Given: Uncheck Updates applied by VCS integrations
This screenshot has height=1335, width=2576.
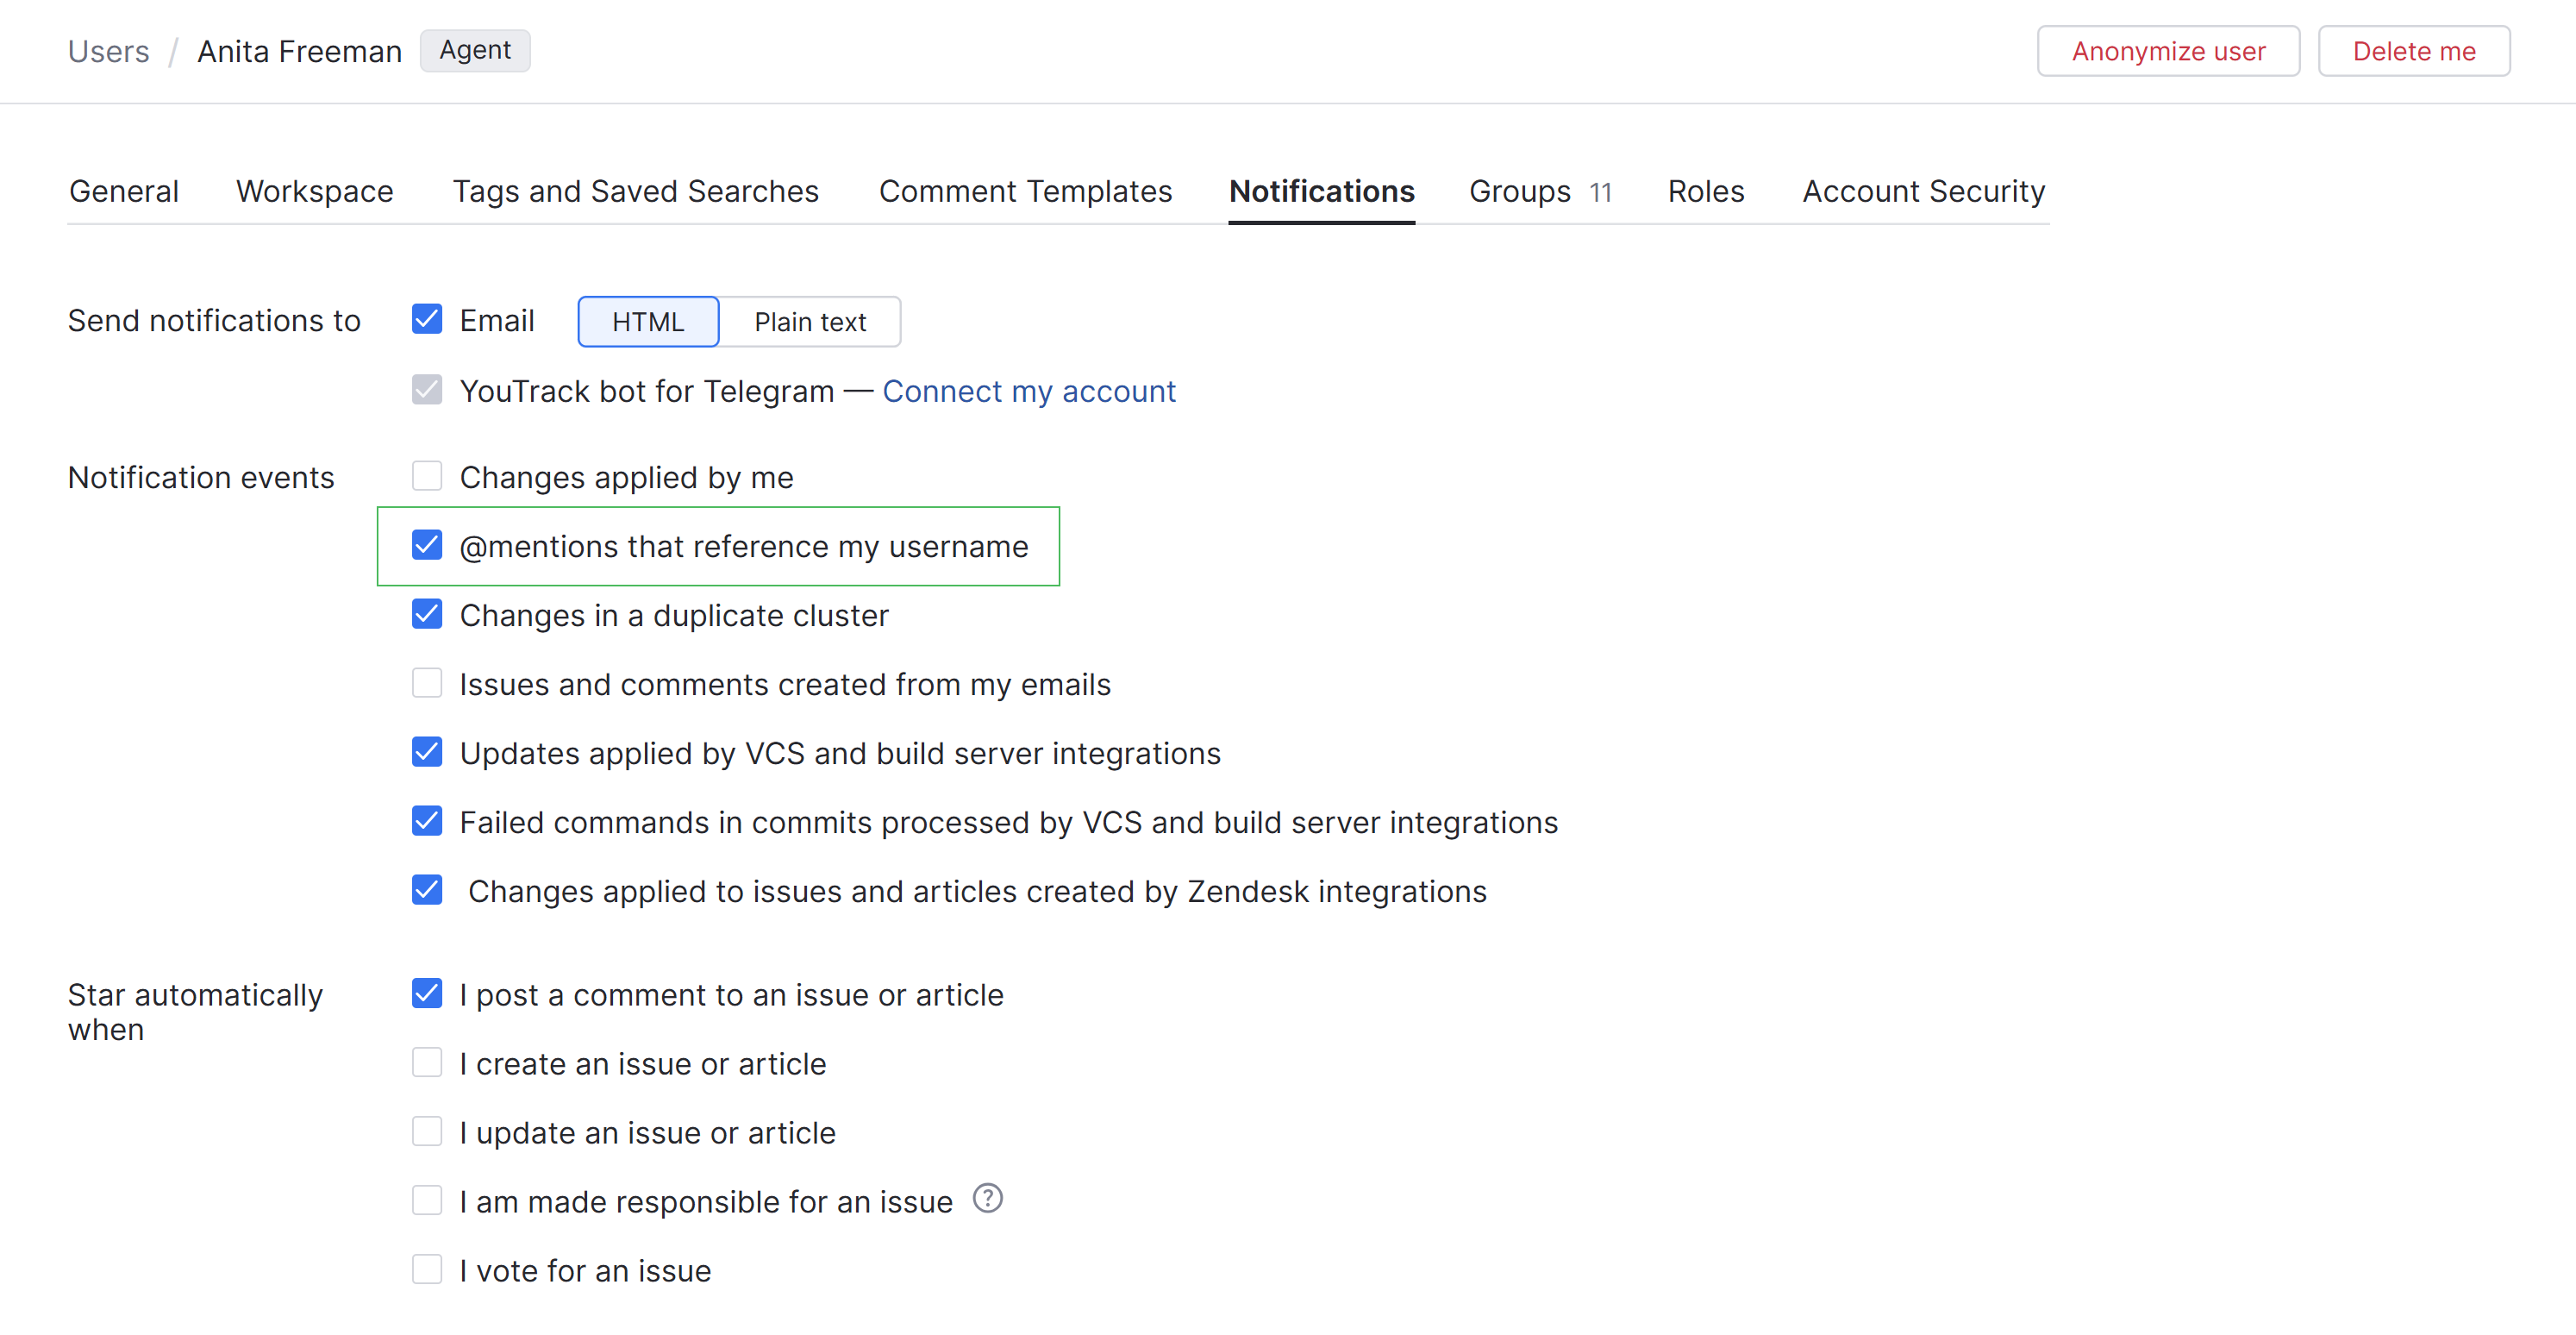Looking at the screenshot, I should [427, 752].
